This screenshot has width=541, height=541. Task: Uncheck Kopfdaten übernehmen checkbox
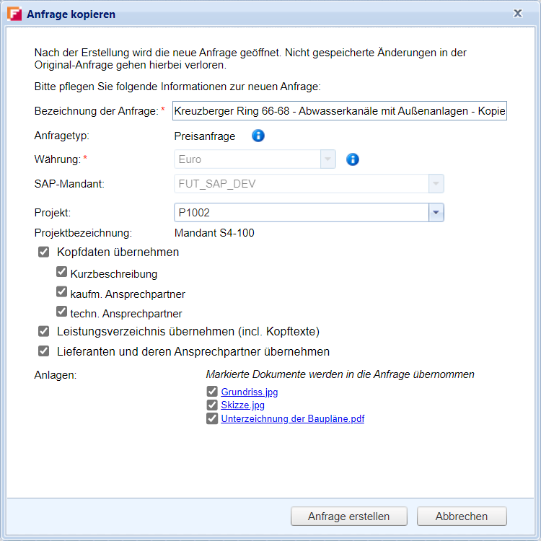[43, 252]
